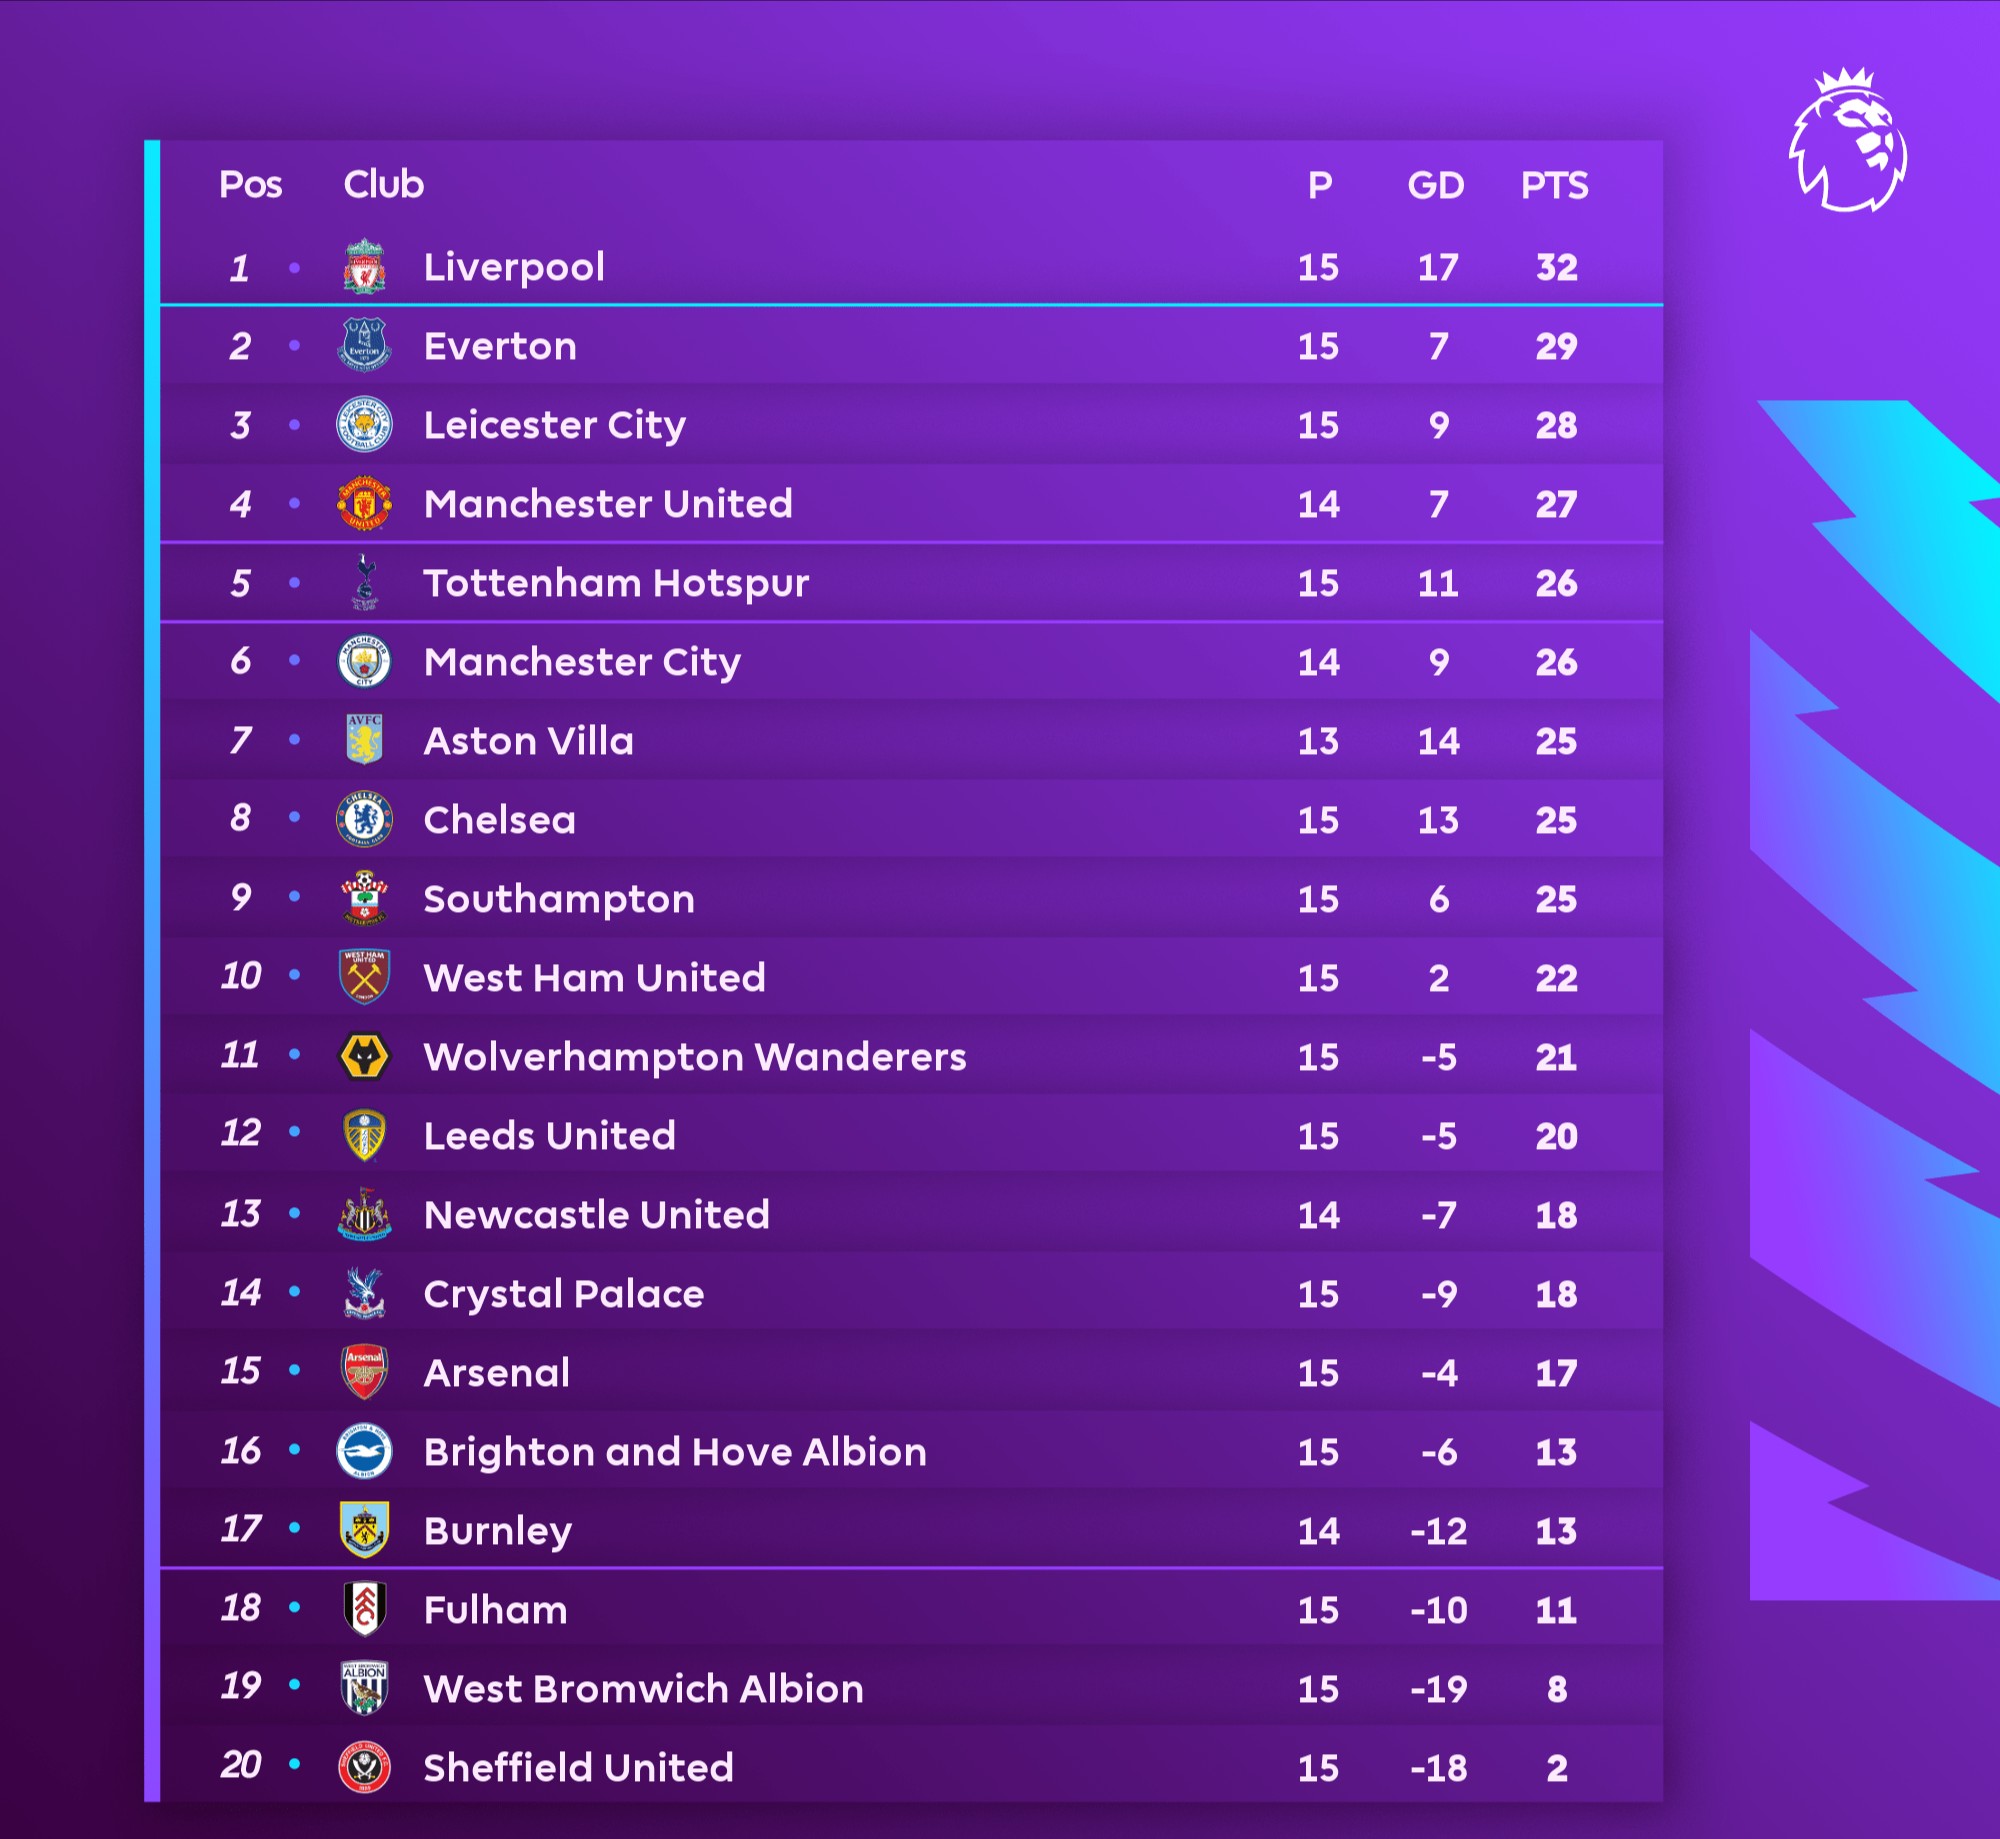Select the Sheffield United crest
This screenshot has width=2000, height=1839.
click(364, 1767)
